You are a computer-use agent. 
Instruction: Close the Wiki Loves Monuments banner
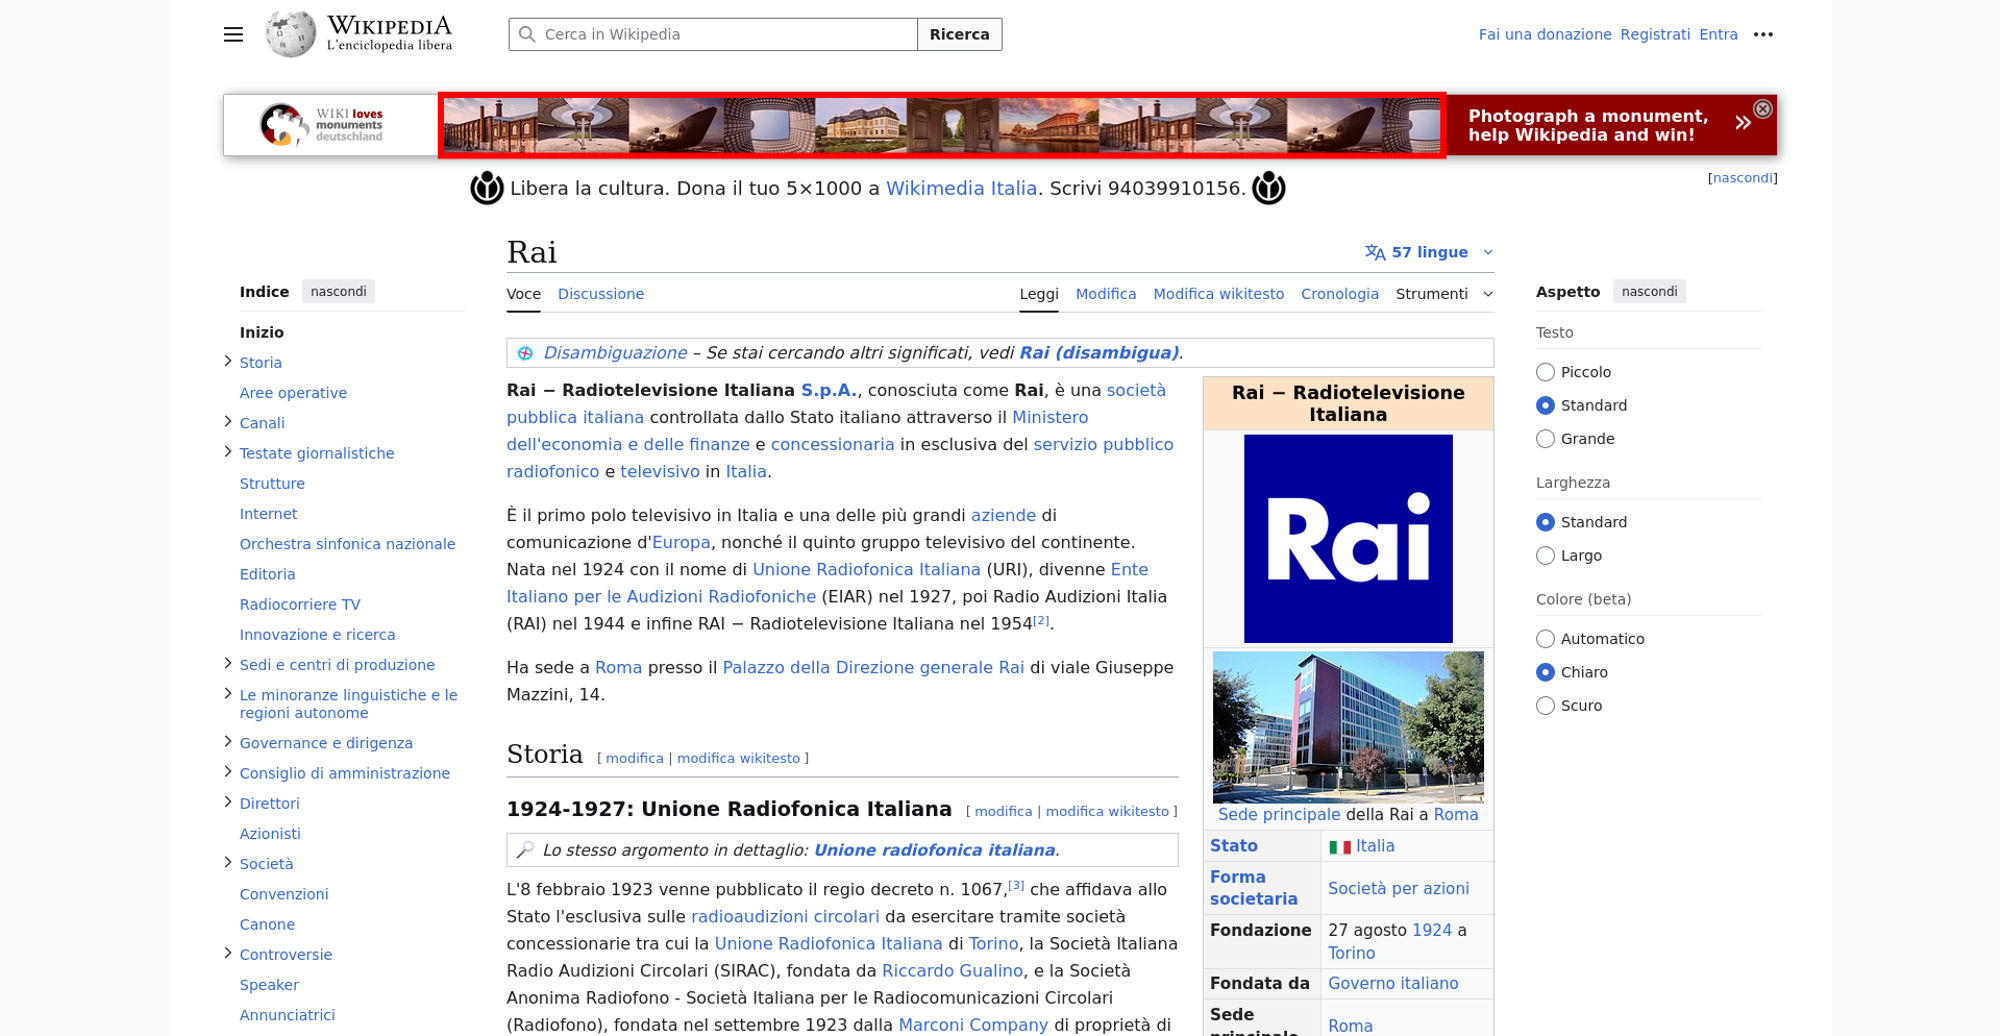point(1763,109)
